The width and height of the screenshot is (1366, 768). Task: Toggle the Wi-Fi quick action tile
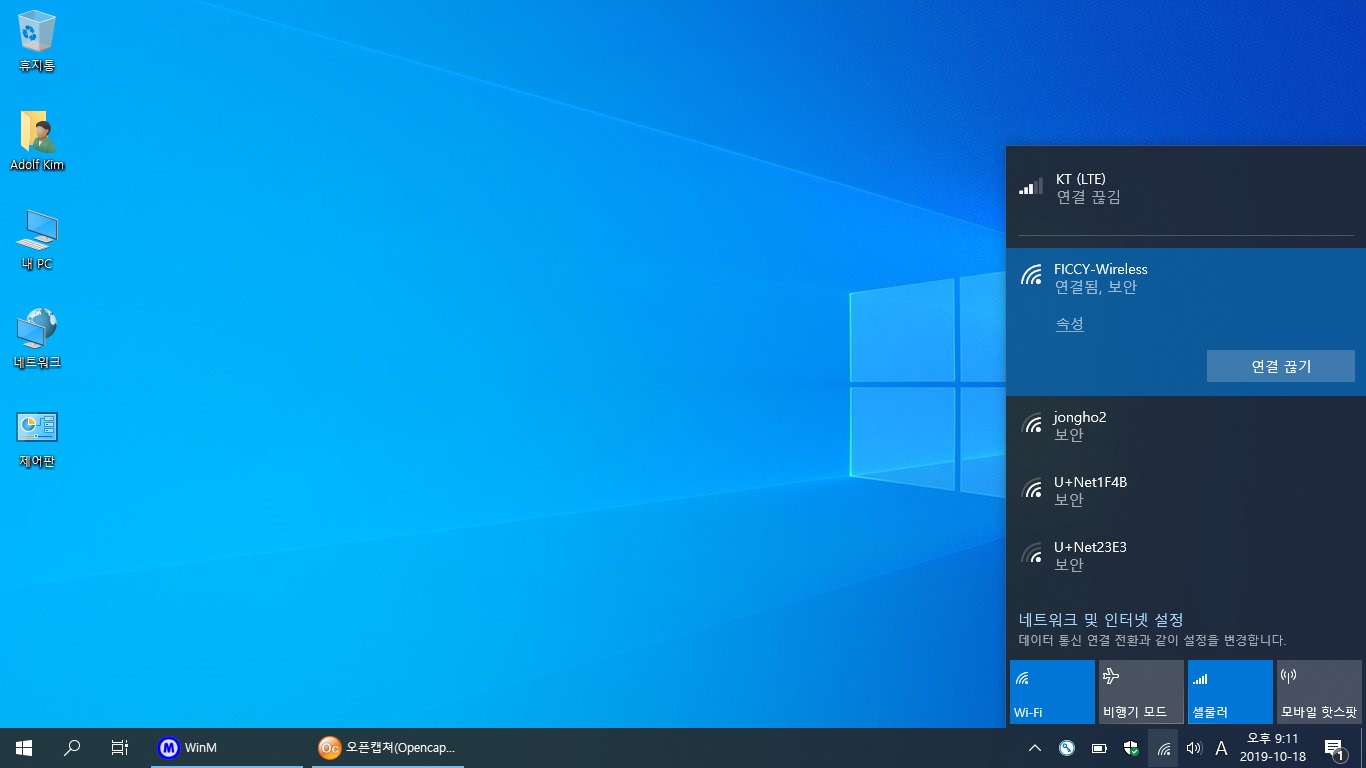click(1052, 692)
